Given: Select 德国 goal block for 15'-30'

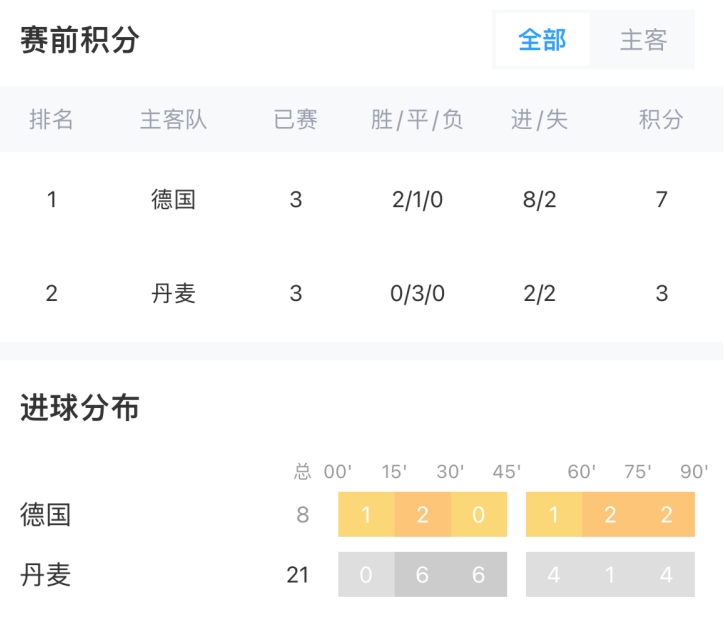Looking at the screenshot, I should coord(422,515).
